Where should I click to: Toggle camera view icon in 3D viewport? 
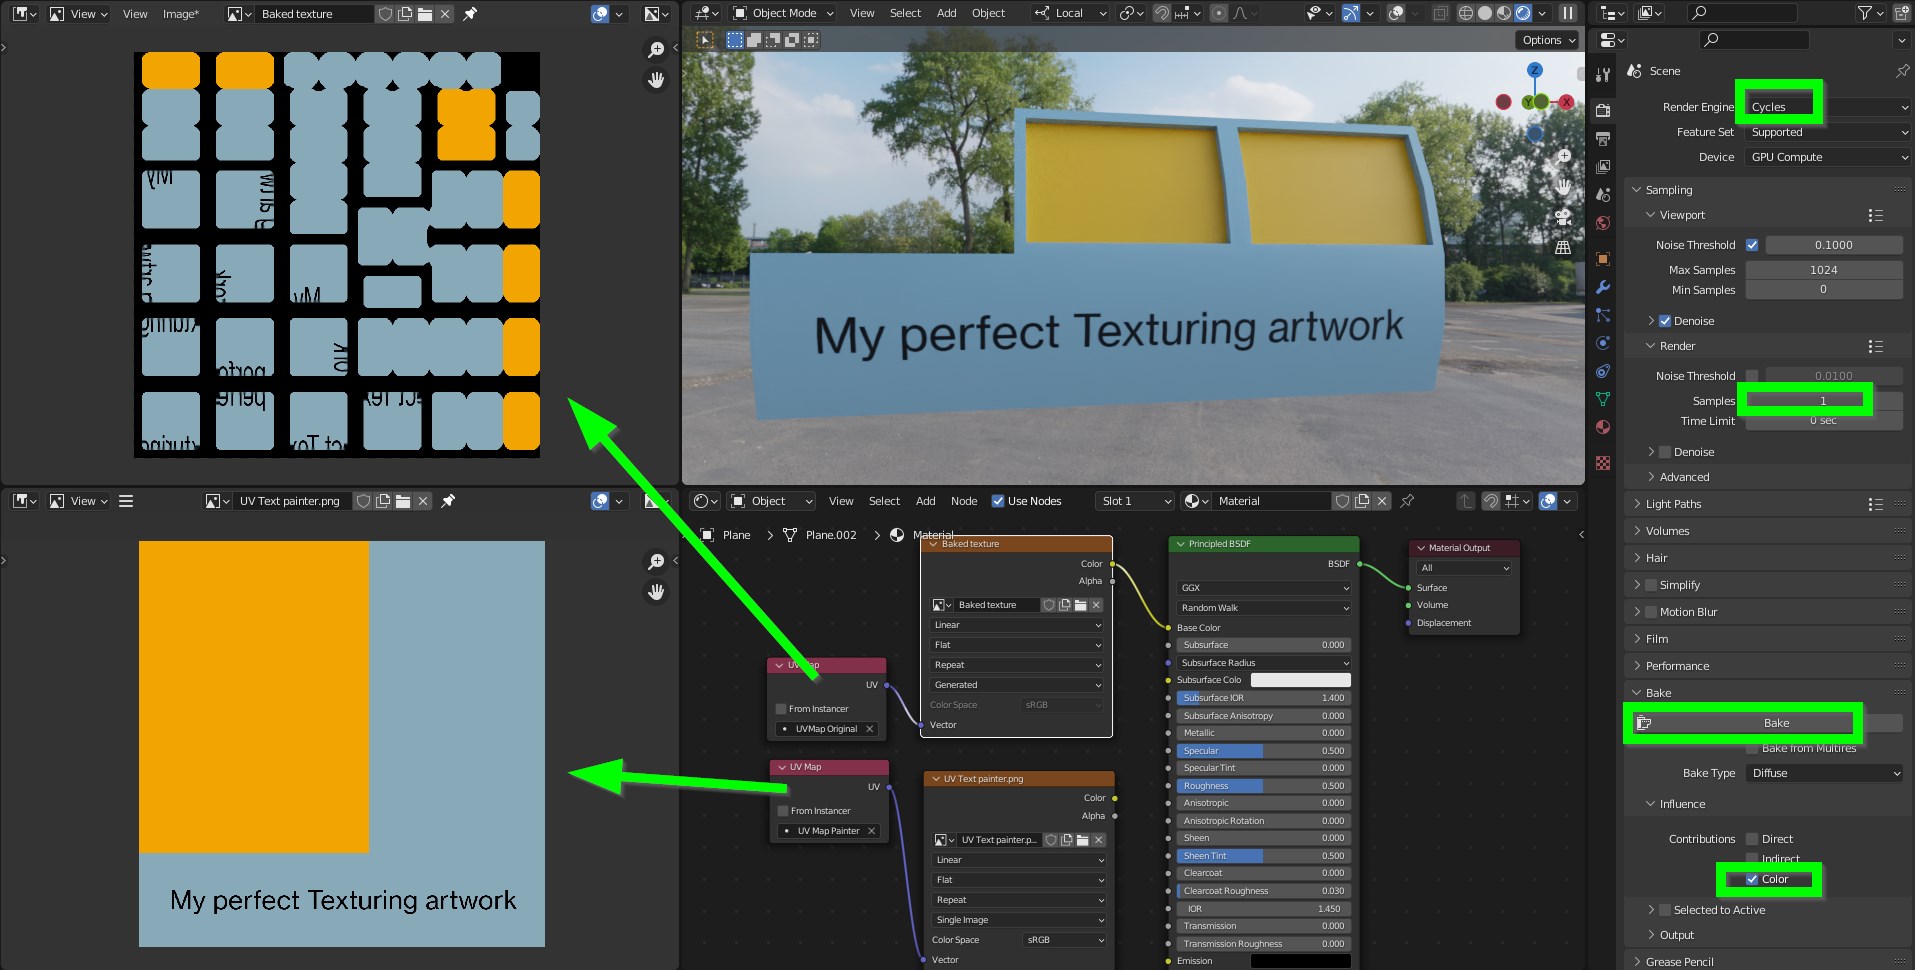pyautogui.click(x=1563, y=217)
